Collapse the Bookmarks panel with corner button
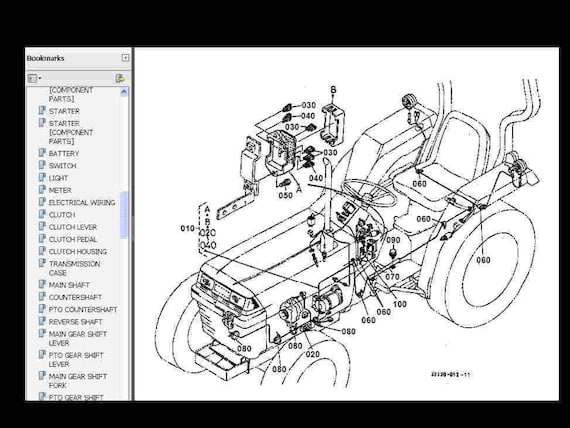Viewport: 570px width, 428px height. pos(125,58)
